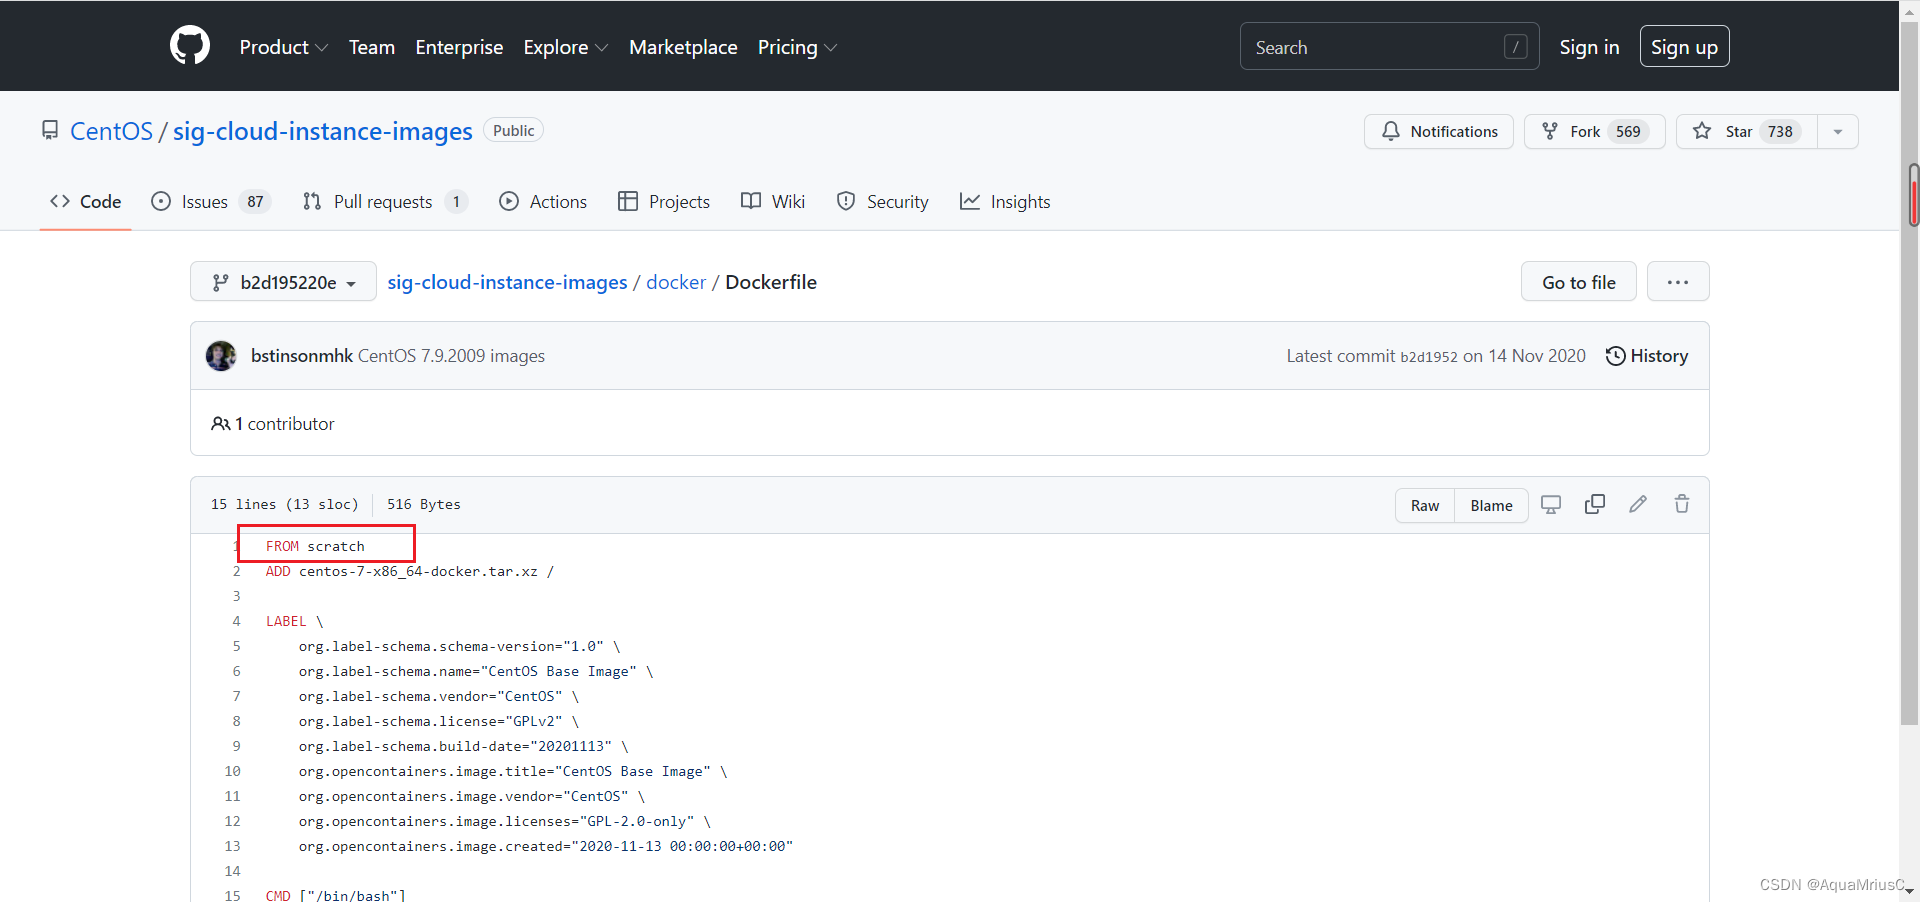Click line number 2 in the code
This screenshot has height=902, width=1920.
[x=237, y=571]
